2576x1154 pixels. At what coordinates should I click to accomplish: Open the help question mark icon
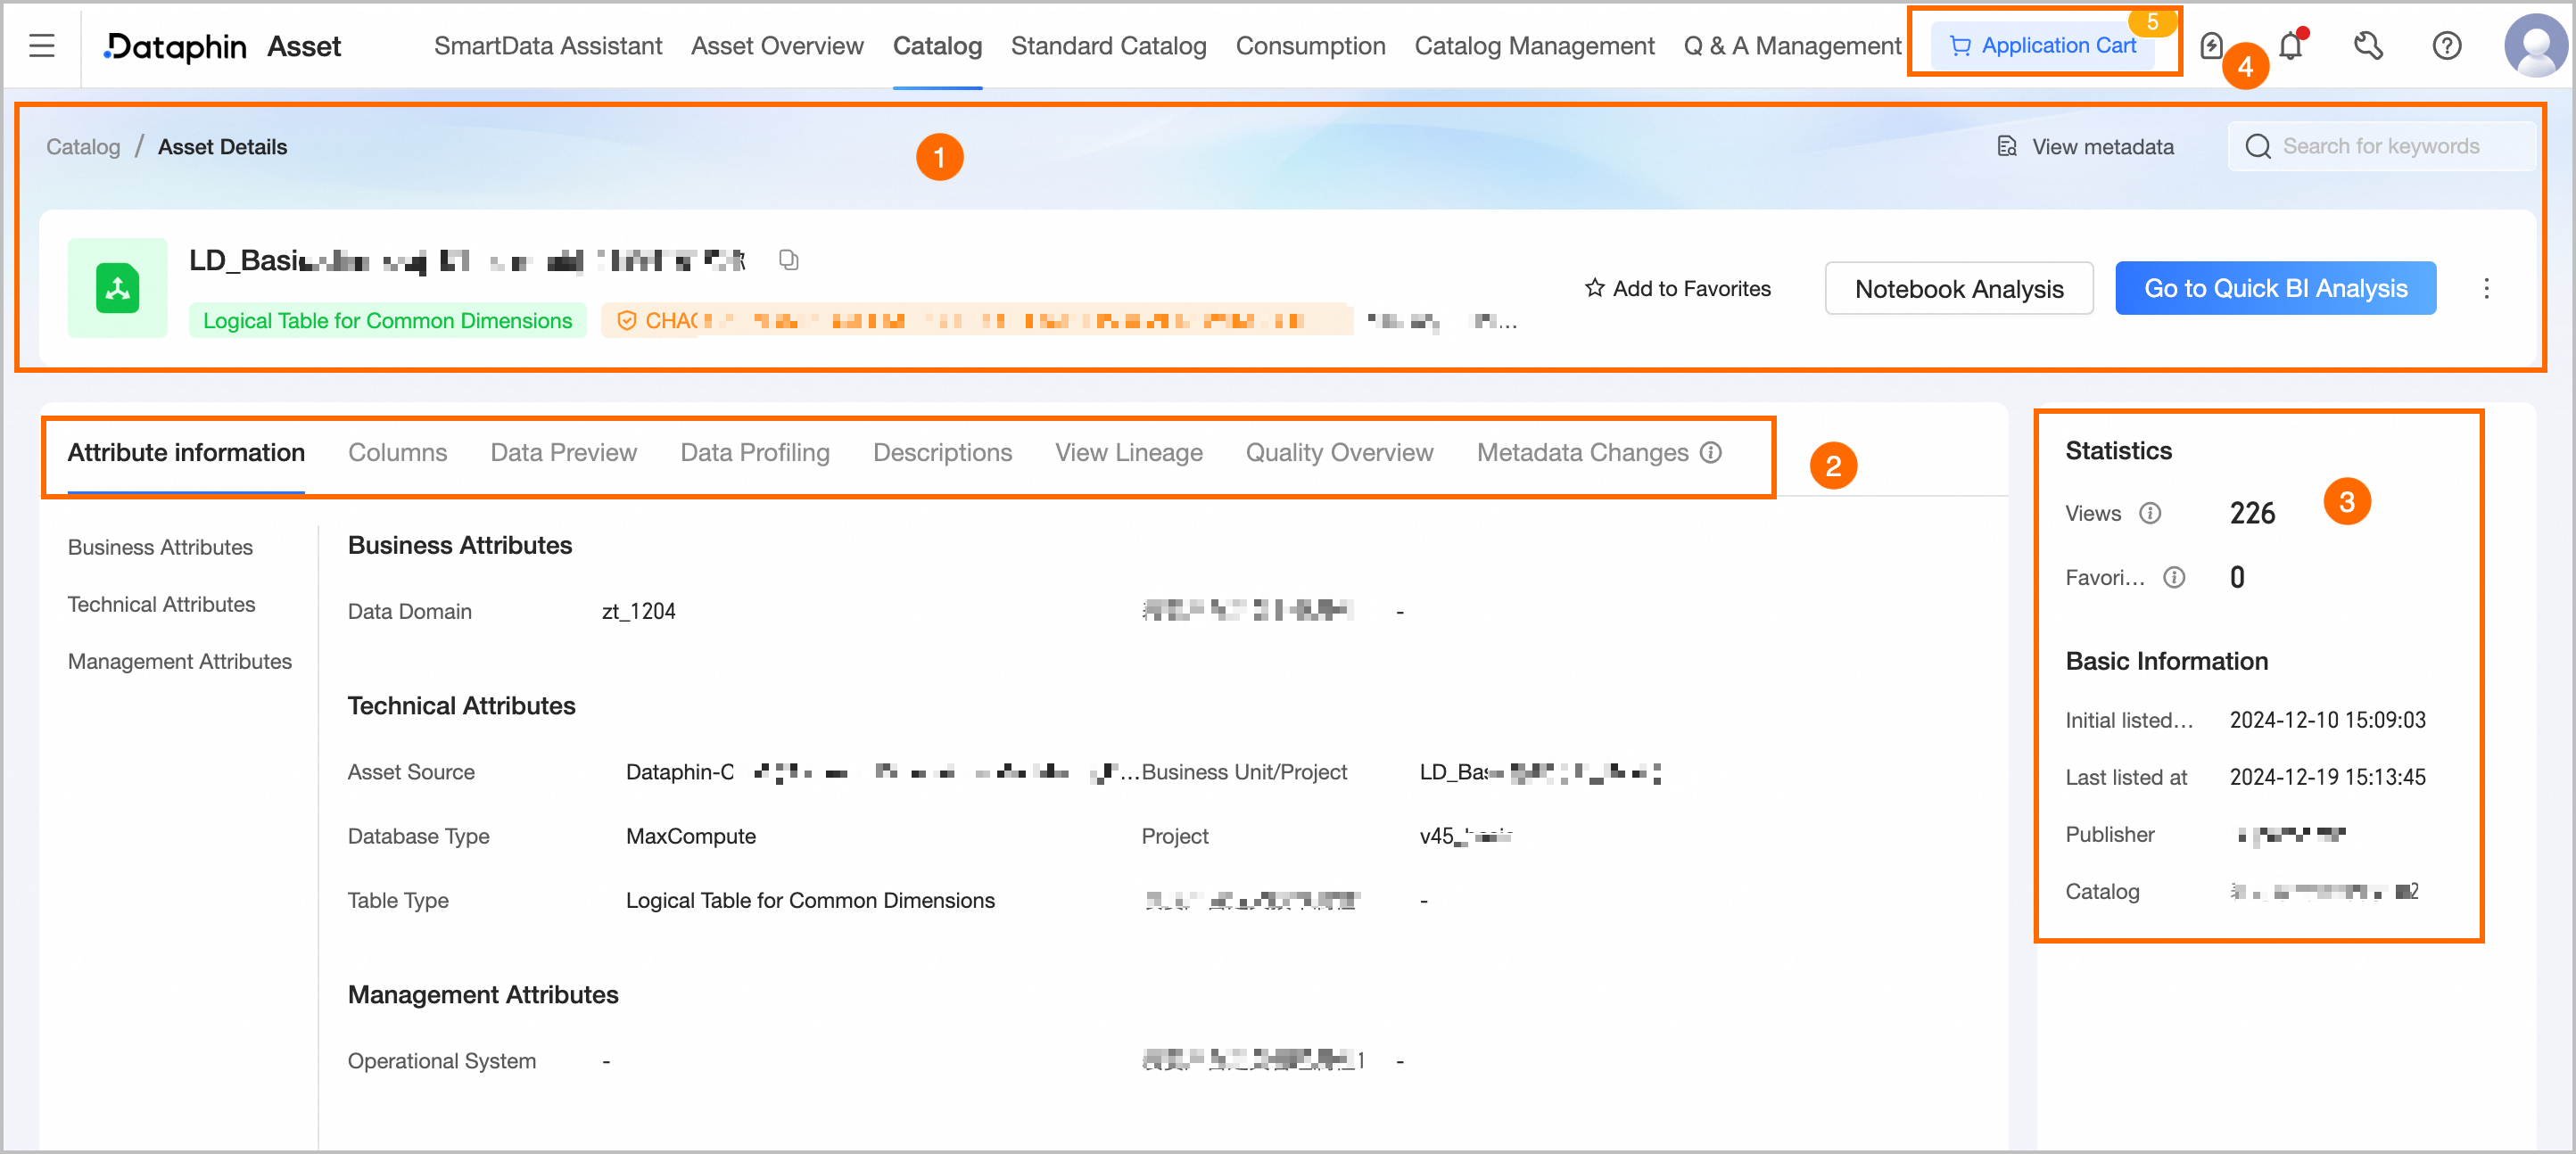[x=2446, y=45]
